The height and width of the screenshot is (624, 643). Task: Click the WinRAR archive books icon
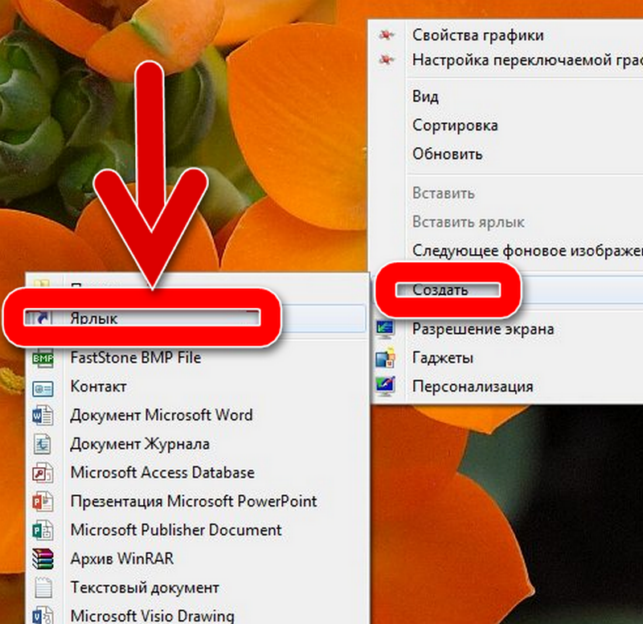tap(43, 559)
